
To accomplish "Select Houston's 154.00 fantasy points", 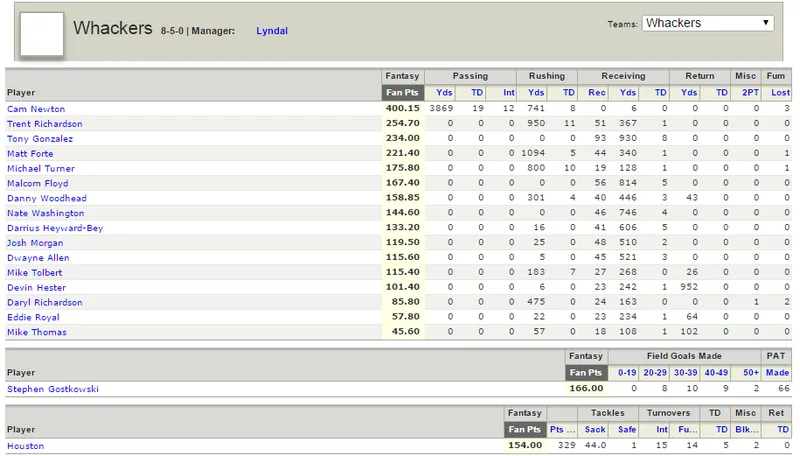I will [525, 445].
